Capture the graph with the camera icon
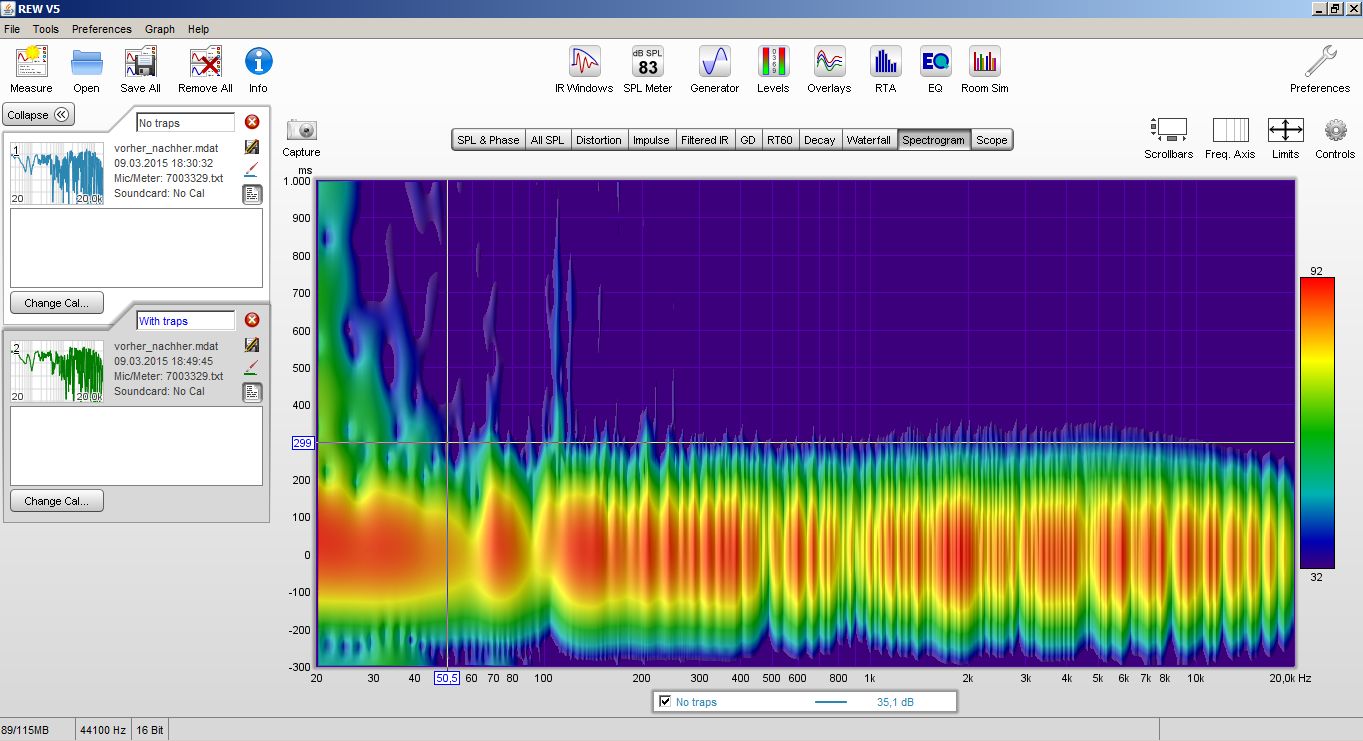Image resolution: width=1363 pixels, height=741 pixels. coord(301,130)
